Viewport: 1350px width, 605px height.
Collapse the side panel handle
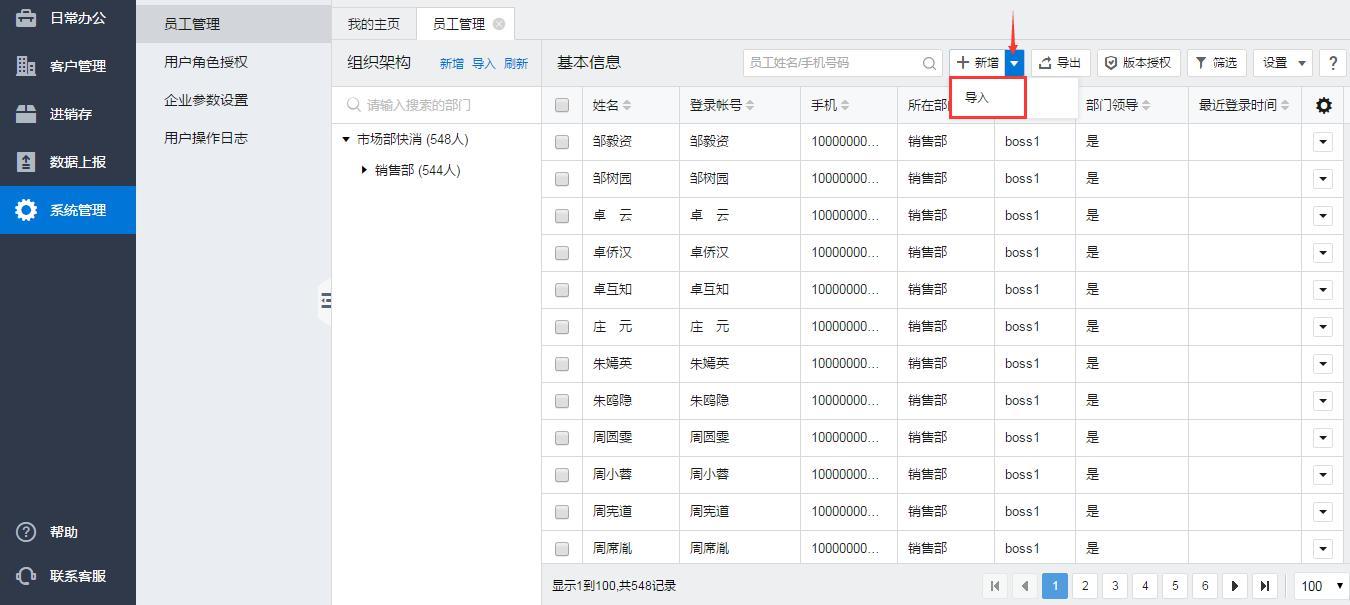[x=325, y=300]
